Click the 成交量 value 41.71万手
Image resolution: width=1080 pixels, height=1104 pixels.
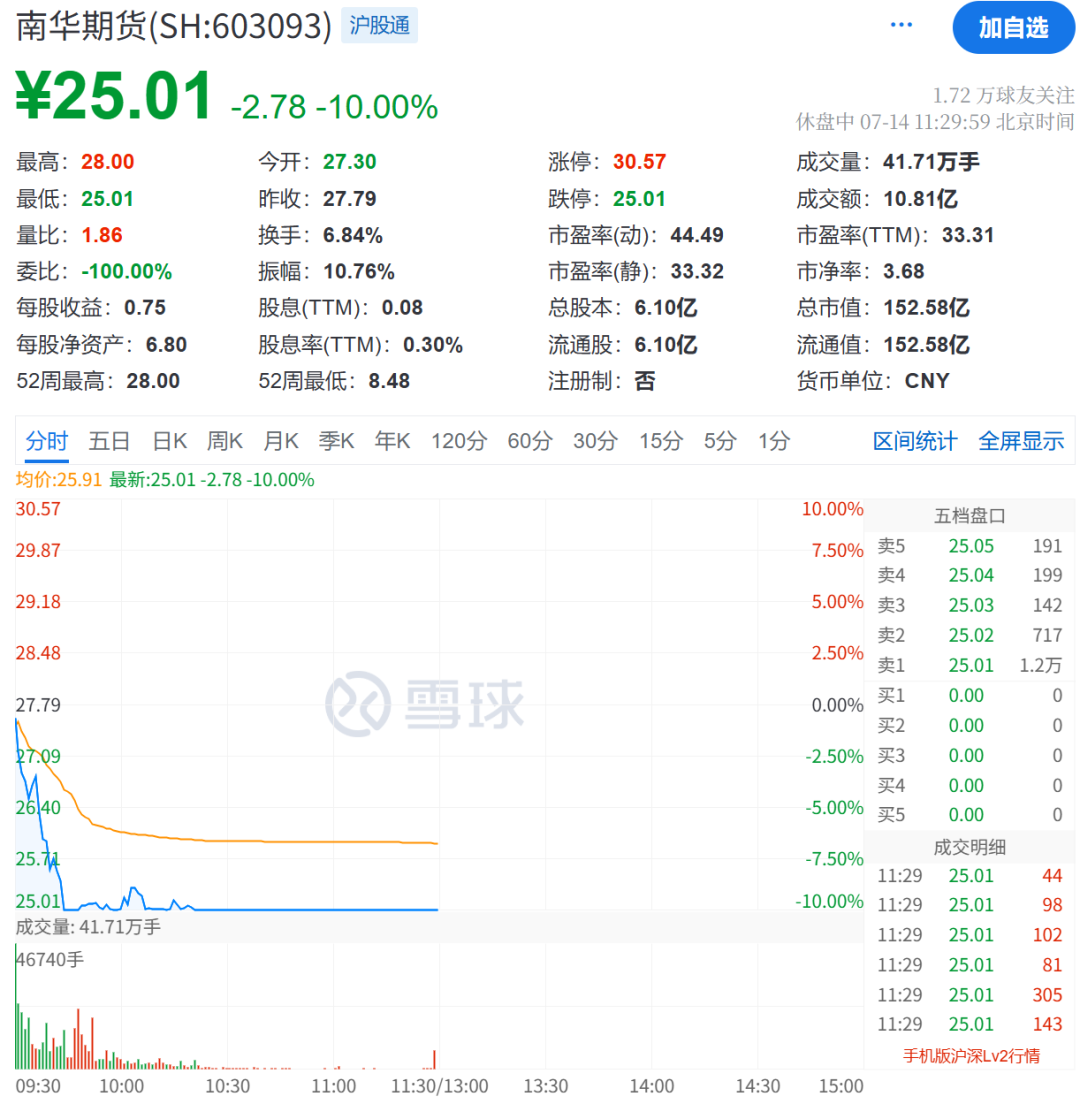931,162
